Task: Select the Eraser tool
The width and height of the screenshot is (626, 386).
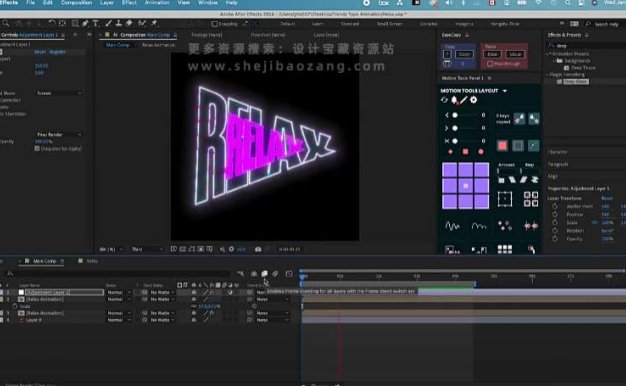Action: [x=129, y=24]
